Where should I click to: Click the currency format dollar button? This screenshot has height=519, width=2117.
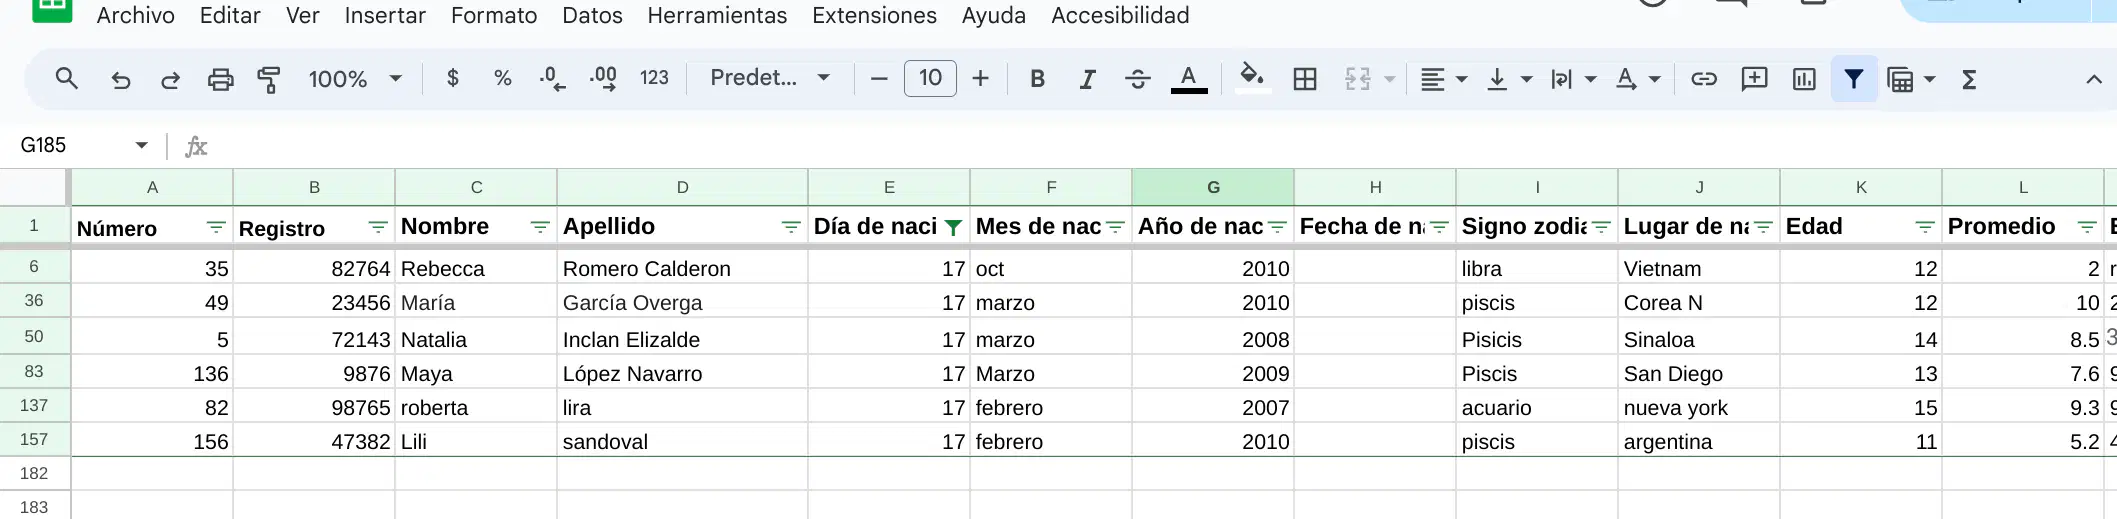(453, 78)
